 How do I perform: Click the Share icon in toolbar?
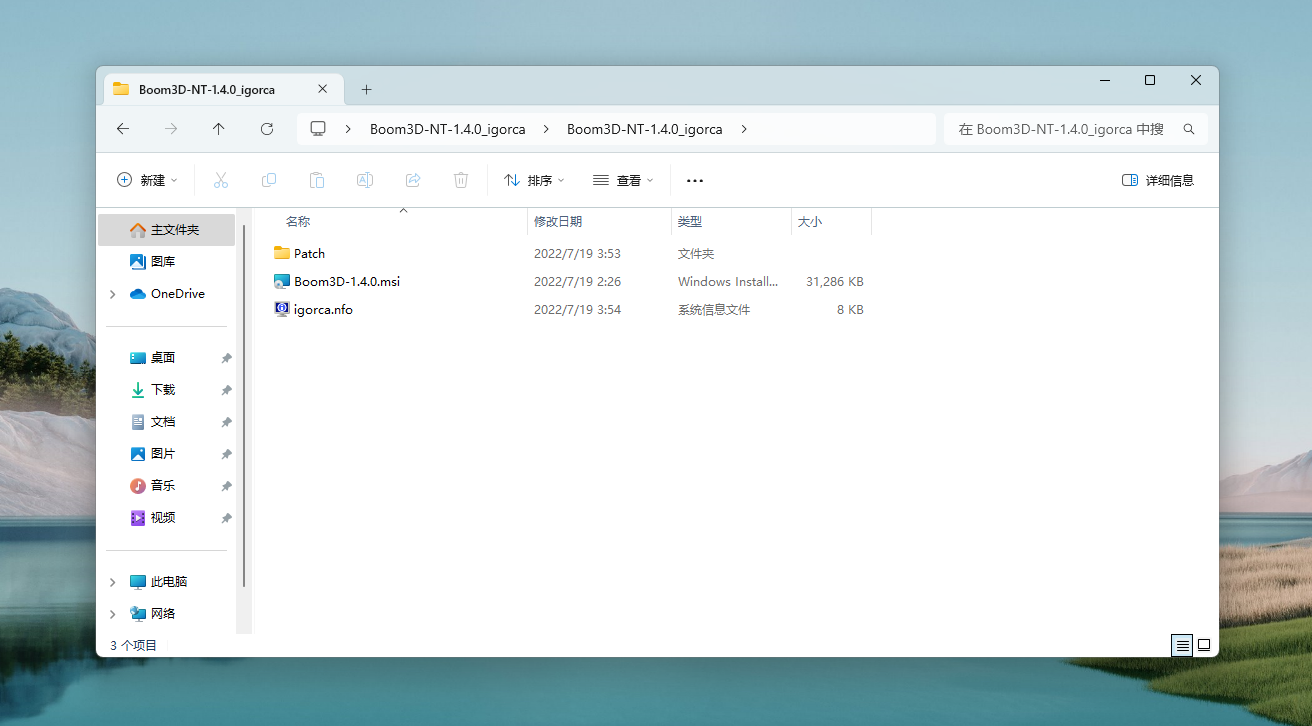413,180
